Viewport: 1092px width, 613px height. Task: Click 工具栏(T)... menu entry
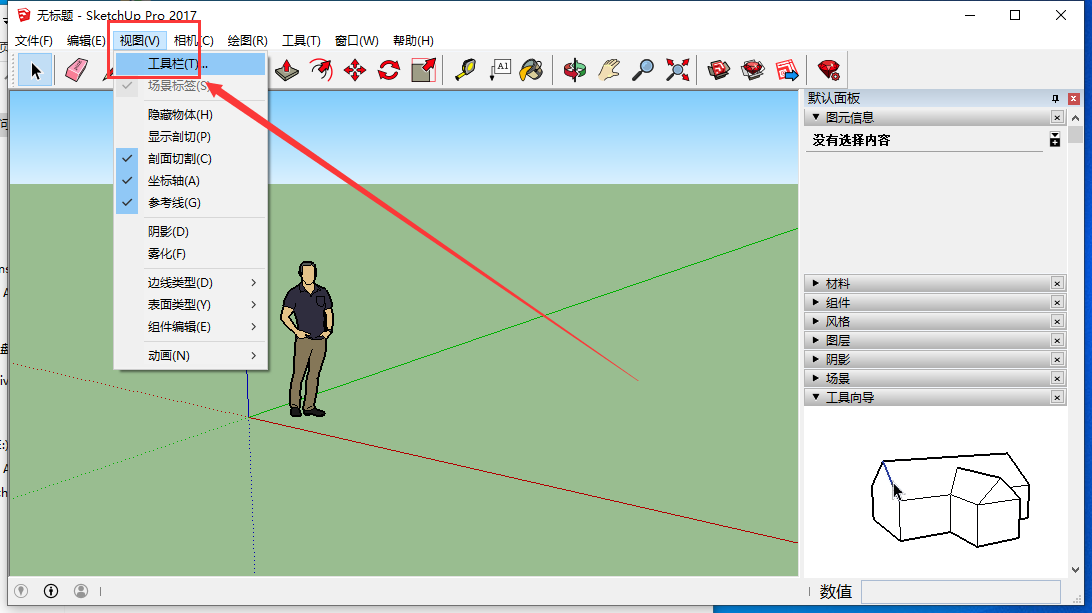(178, 64)
